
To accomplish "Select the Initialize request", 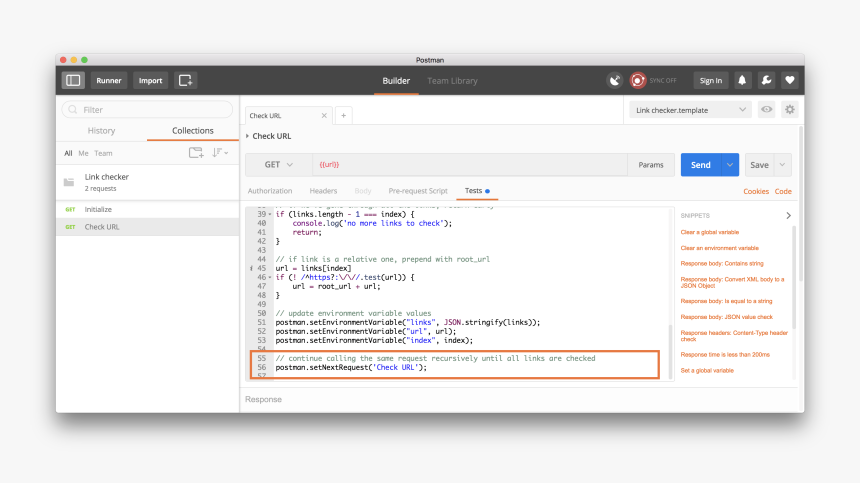I will [x=148, y=209].
